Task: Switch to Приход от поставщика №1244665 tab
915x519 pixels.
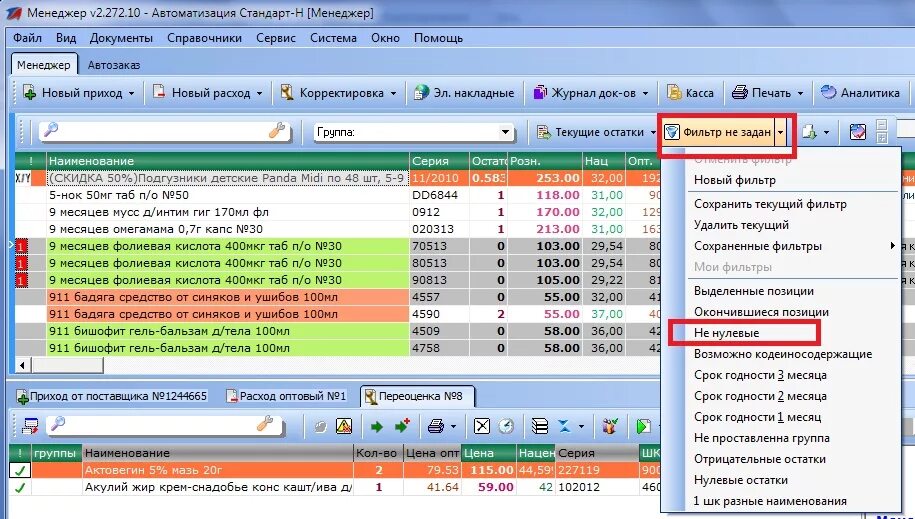Action: click(111, 396)
